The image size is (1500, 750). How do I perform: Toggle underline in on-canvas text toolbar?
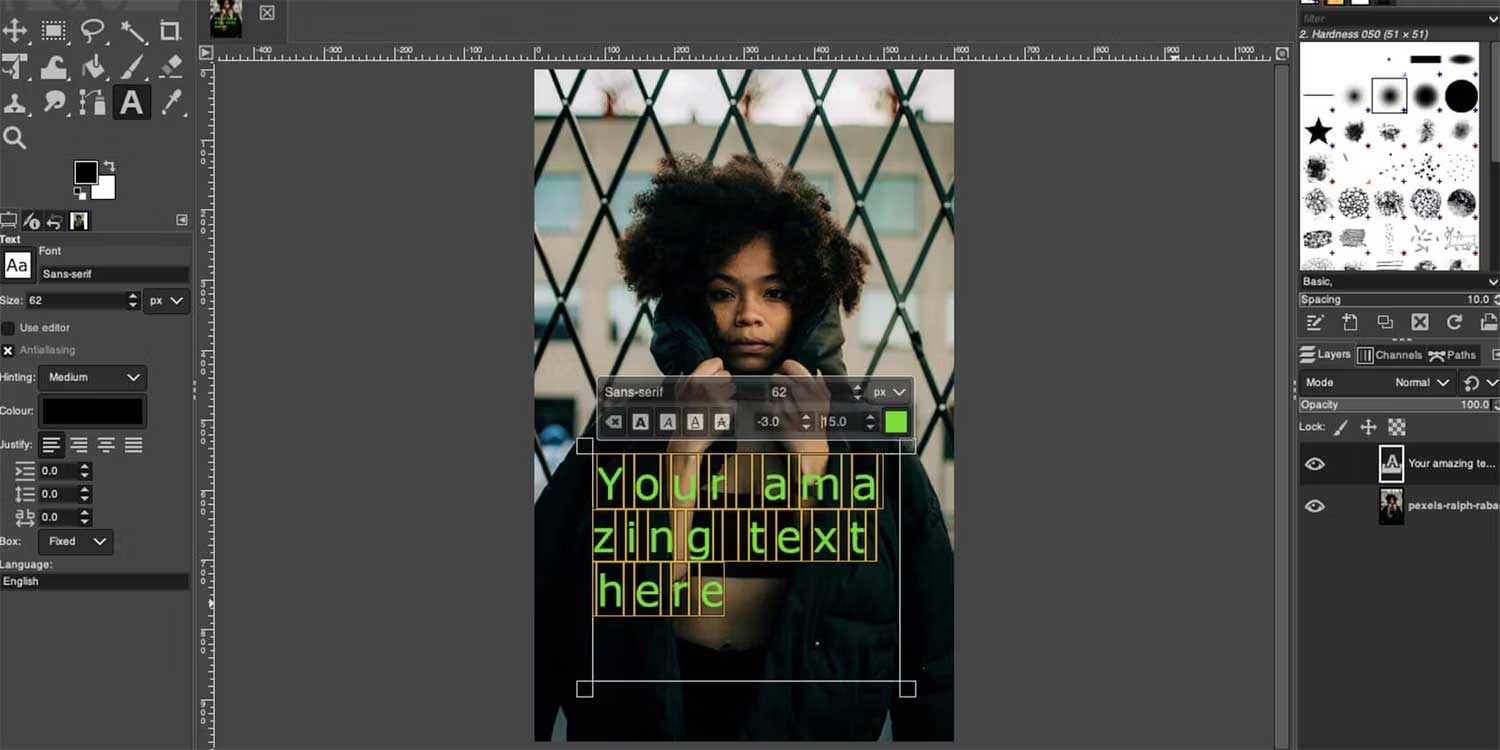pos(695,422)
